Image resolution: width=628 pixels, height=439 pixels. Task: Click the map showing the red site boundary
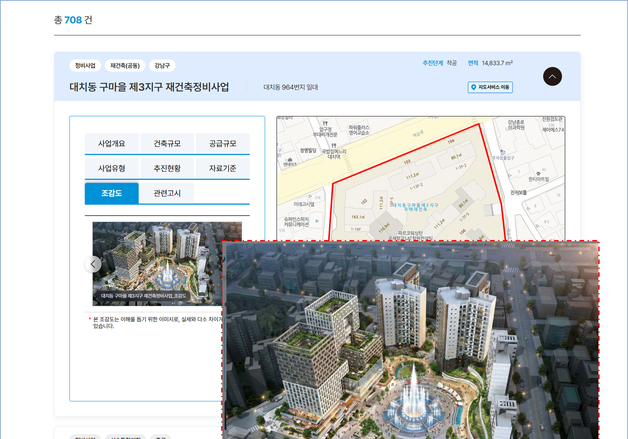[x=421, y=179]
